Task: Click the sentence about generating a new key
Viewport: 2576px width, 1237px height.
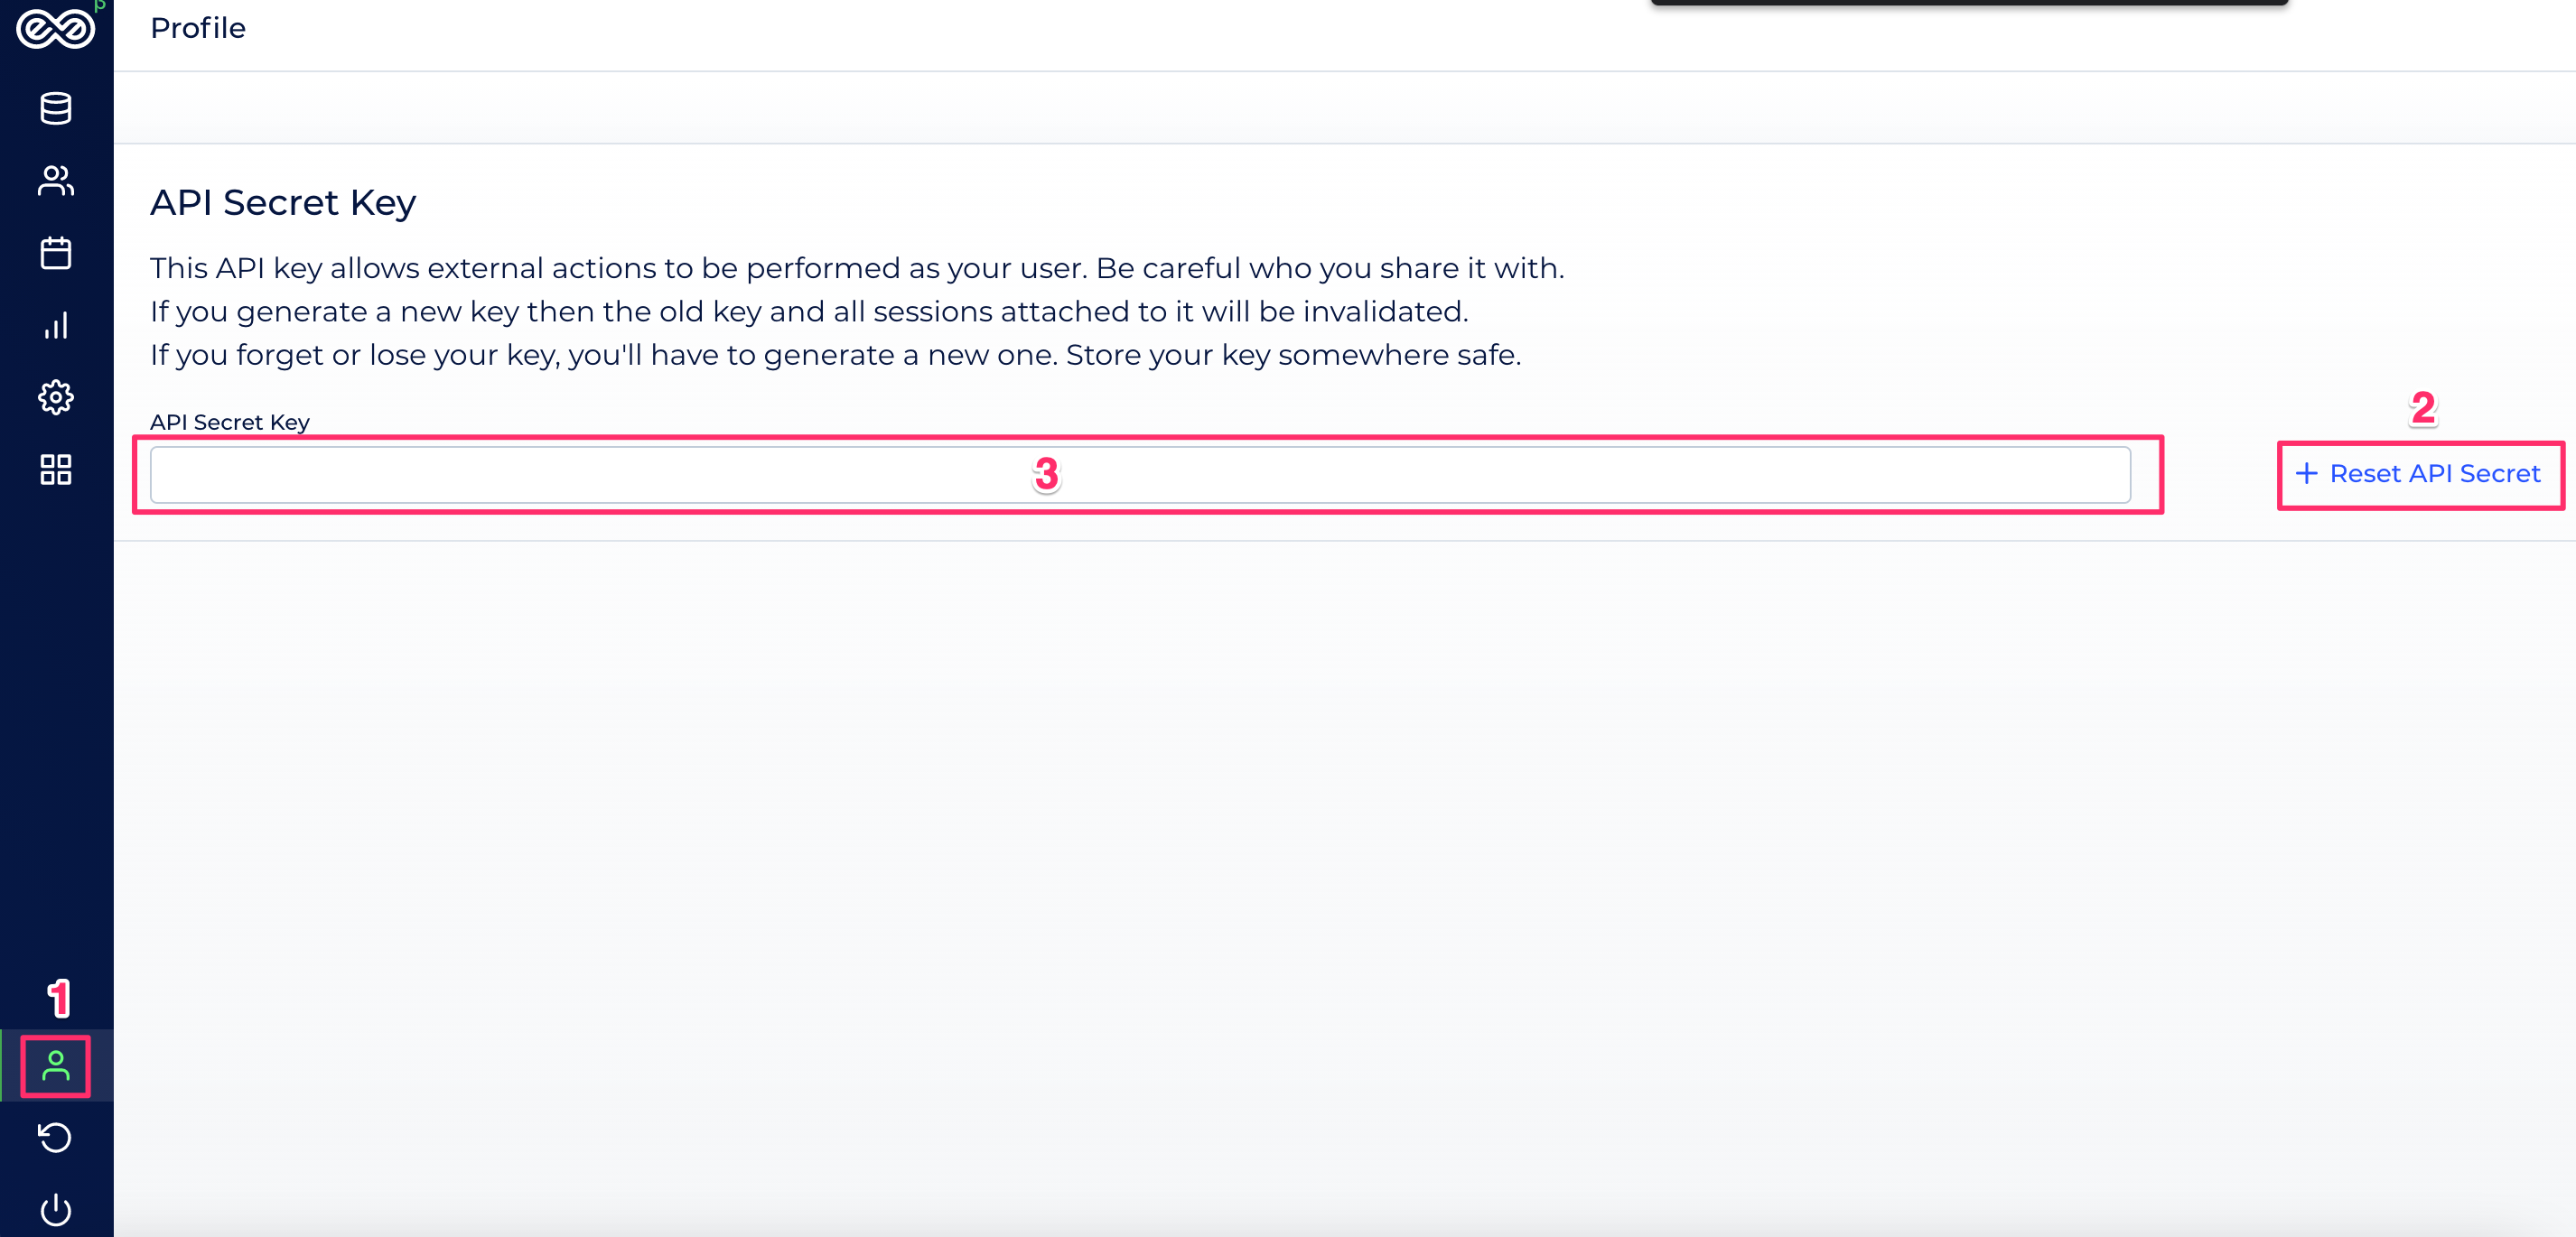Action: point(809,312)
